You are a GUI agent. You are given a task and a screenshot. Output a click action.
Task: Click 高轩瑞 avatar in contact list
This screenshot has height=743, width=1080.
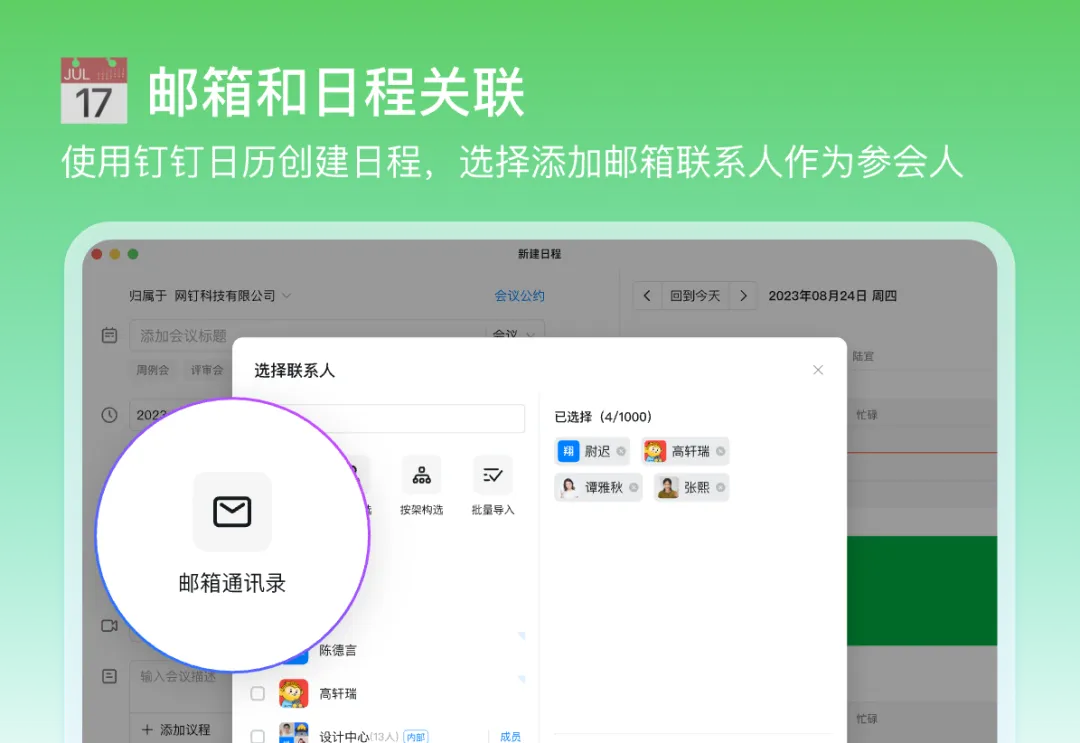click(293, 693)
